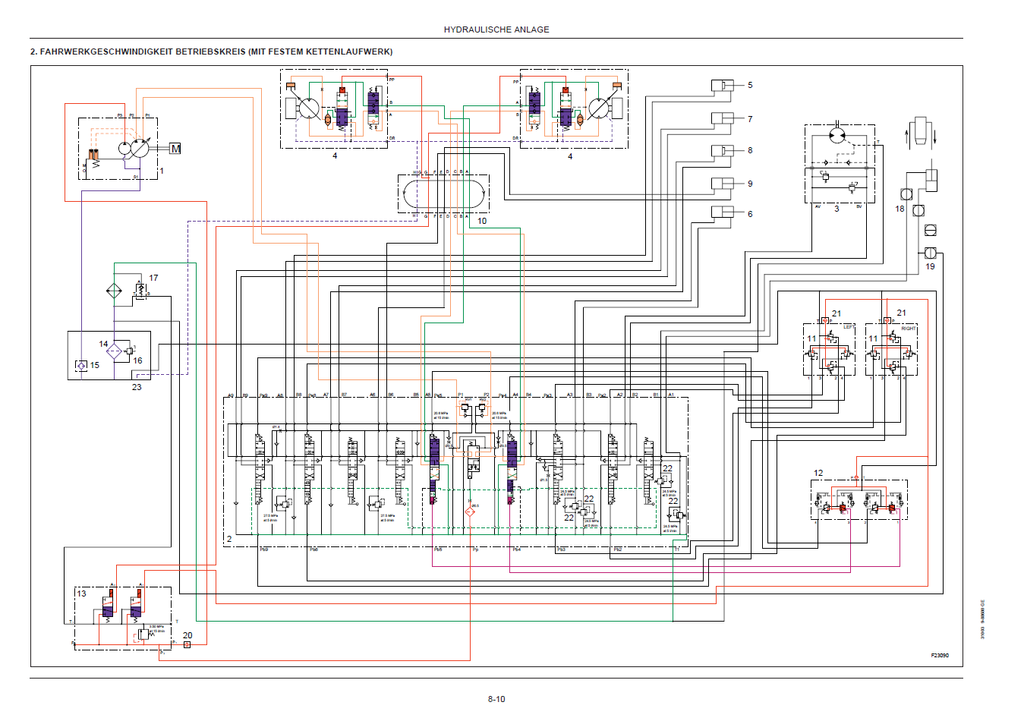Click the page number 8-10

(x=496, y=699)
